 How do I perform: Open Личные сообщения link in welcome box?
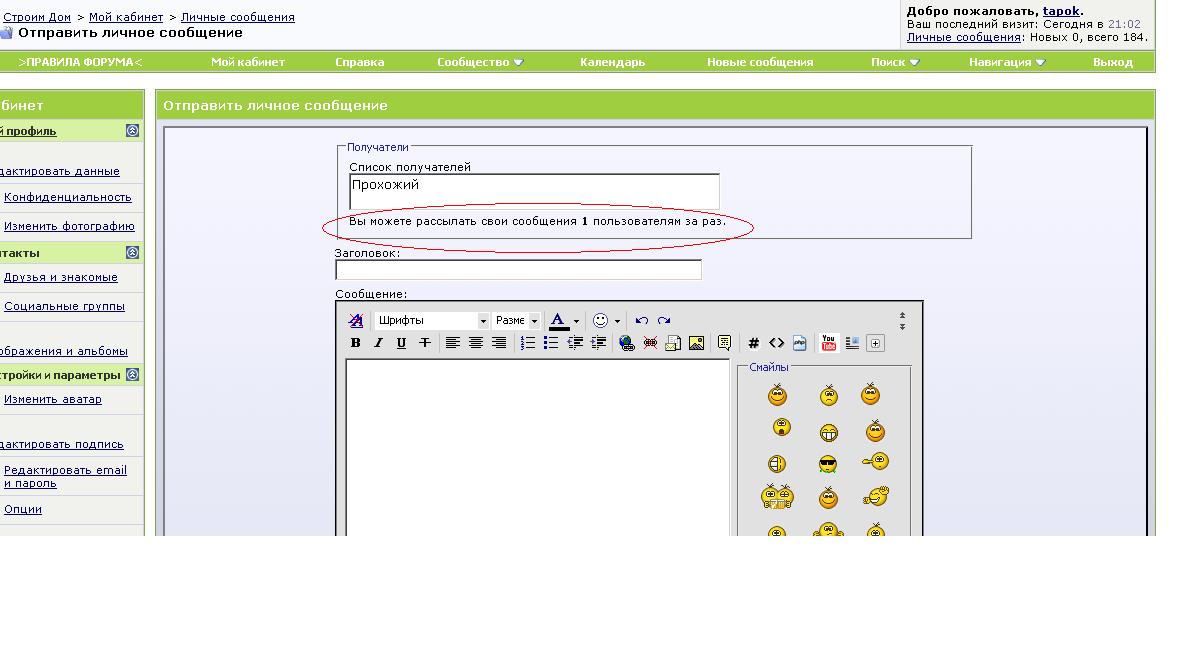pyautogui.click(x=963, y=37)
